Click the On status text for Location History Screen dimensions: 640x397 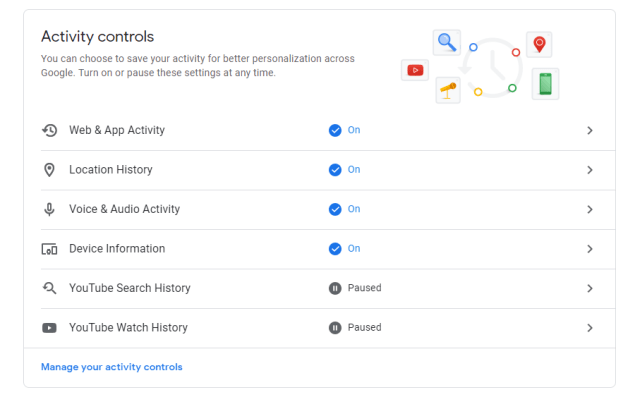(354, 169)
